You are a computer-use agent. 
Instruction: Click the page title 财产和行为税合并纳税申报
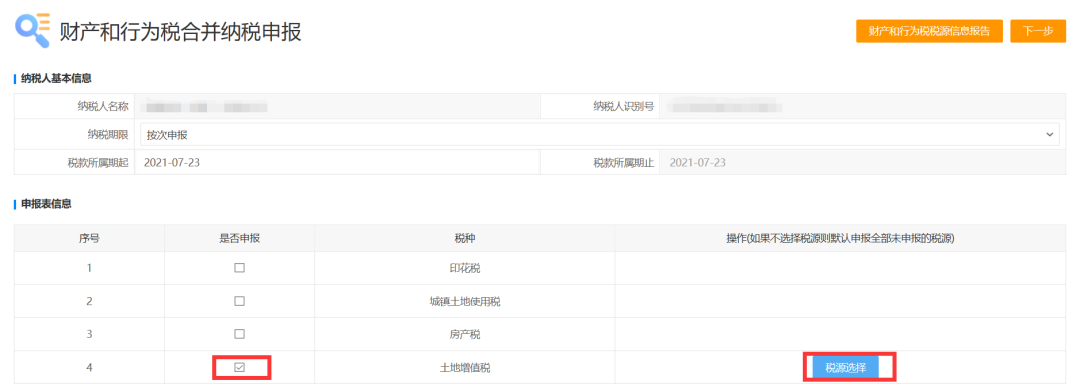point(180,32)
